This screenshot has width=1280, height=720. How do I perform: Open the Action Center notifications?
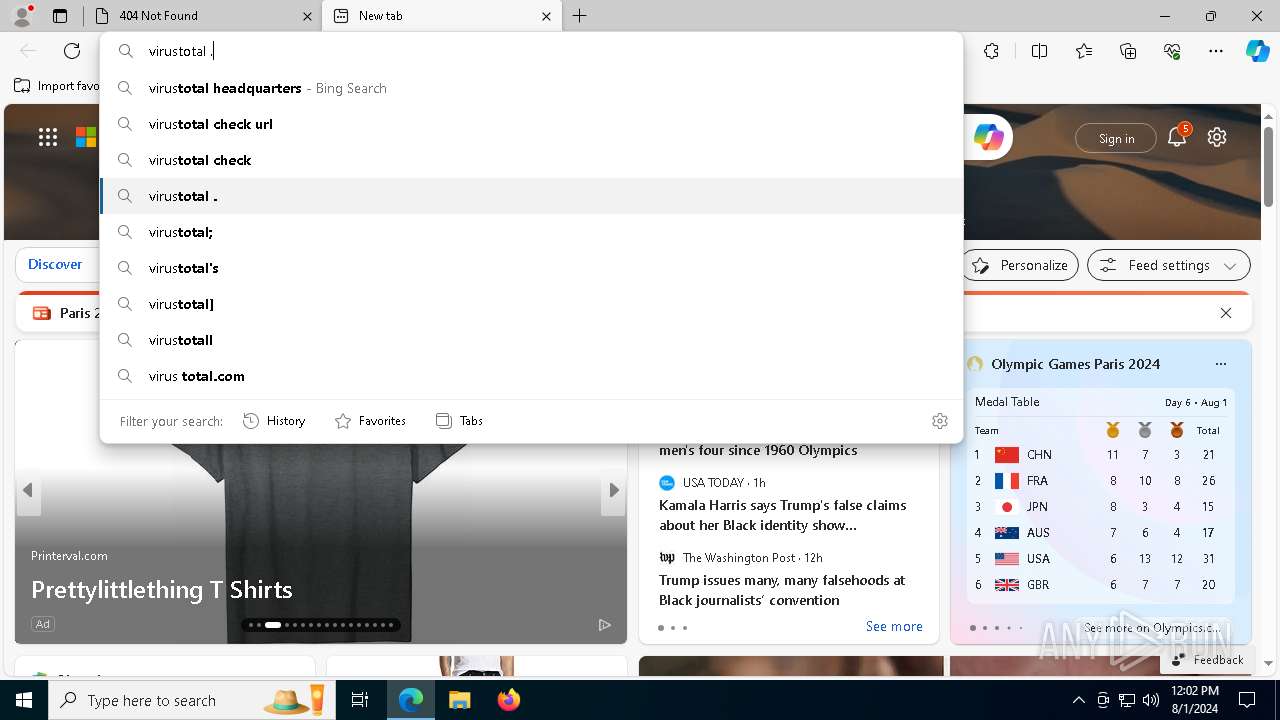pos(1247,700)
